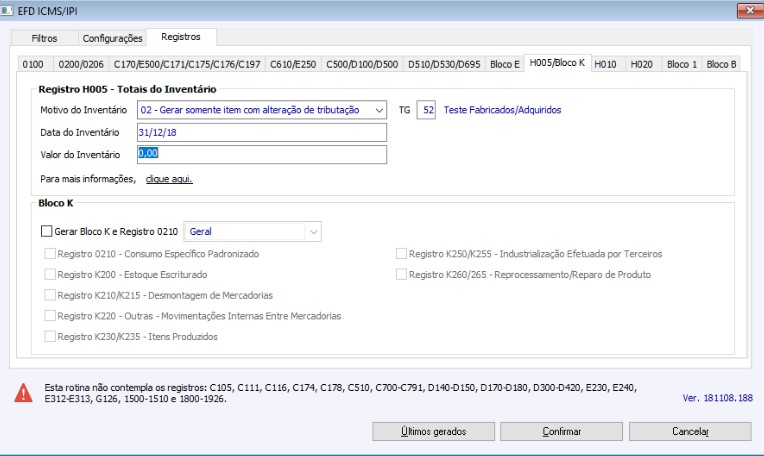764x456 pixels.
Task: Select the Registros tab
Action: pos(181,37)
